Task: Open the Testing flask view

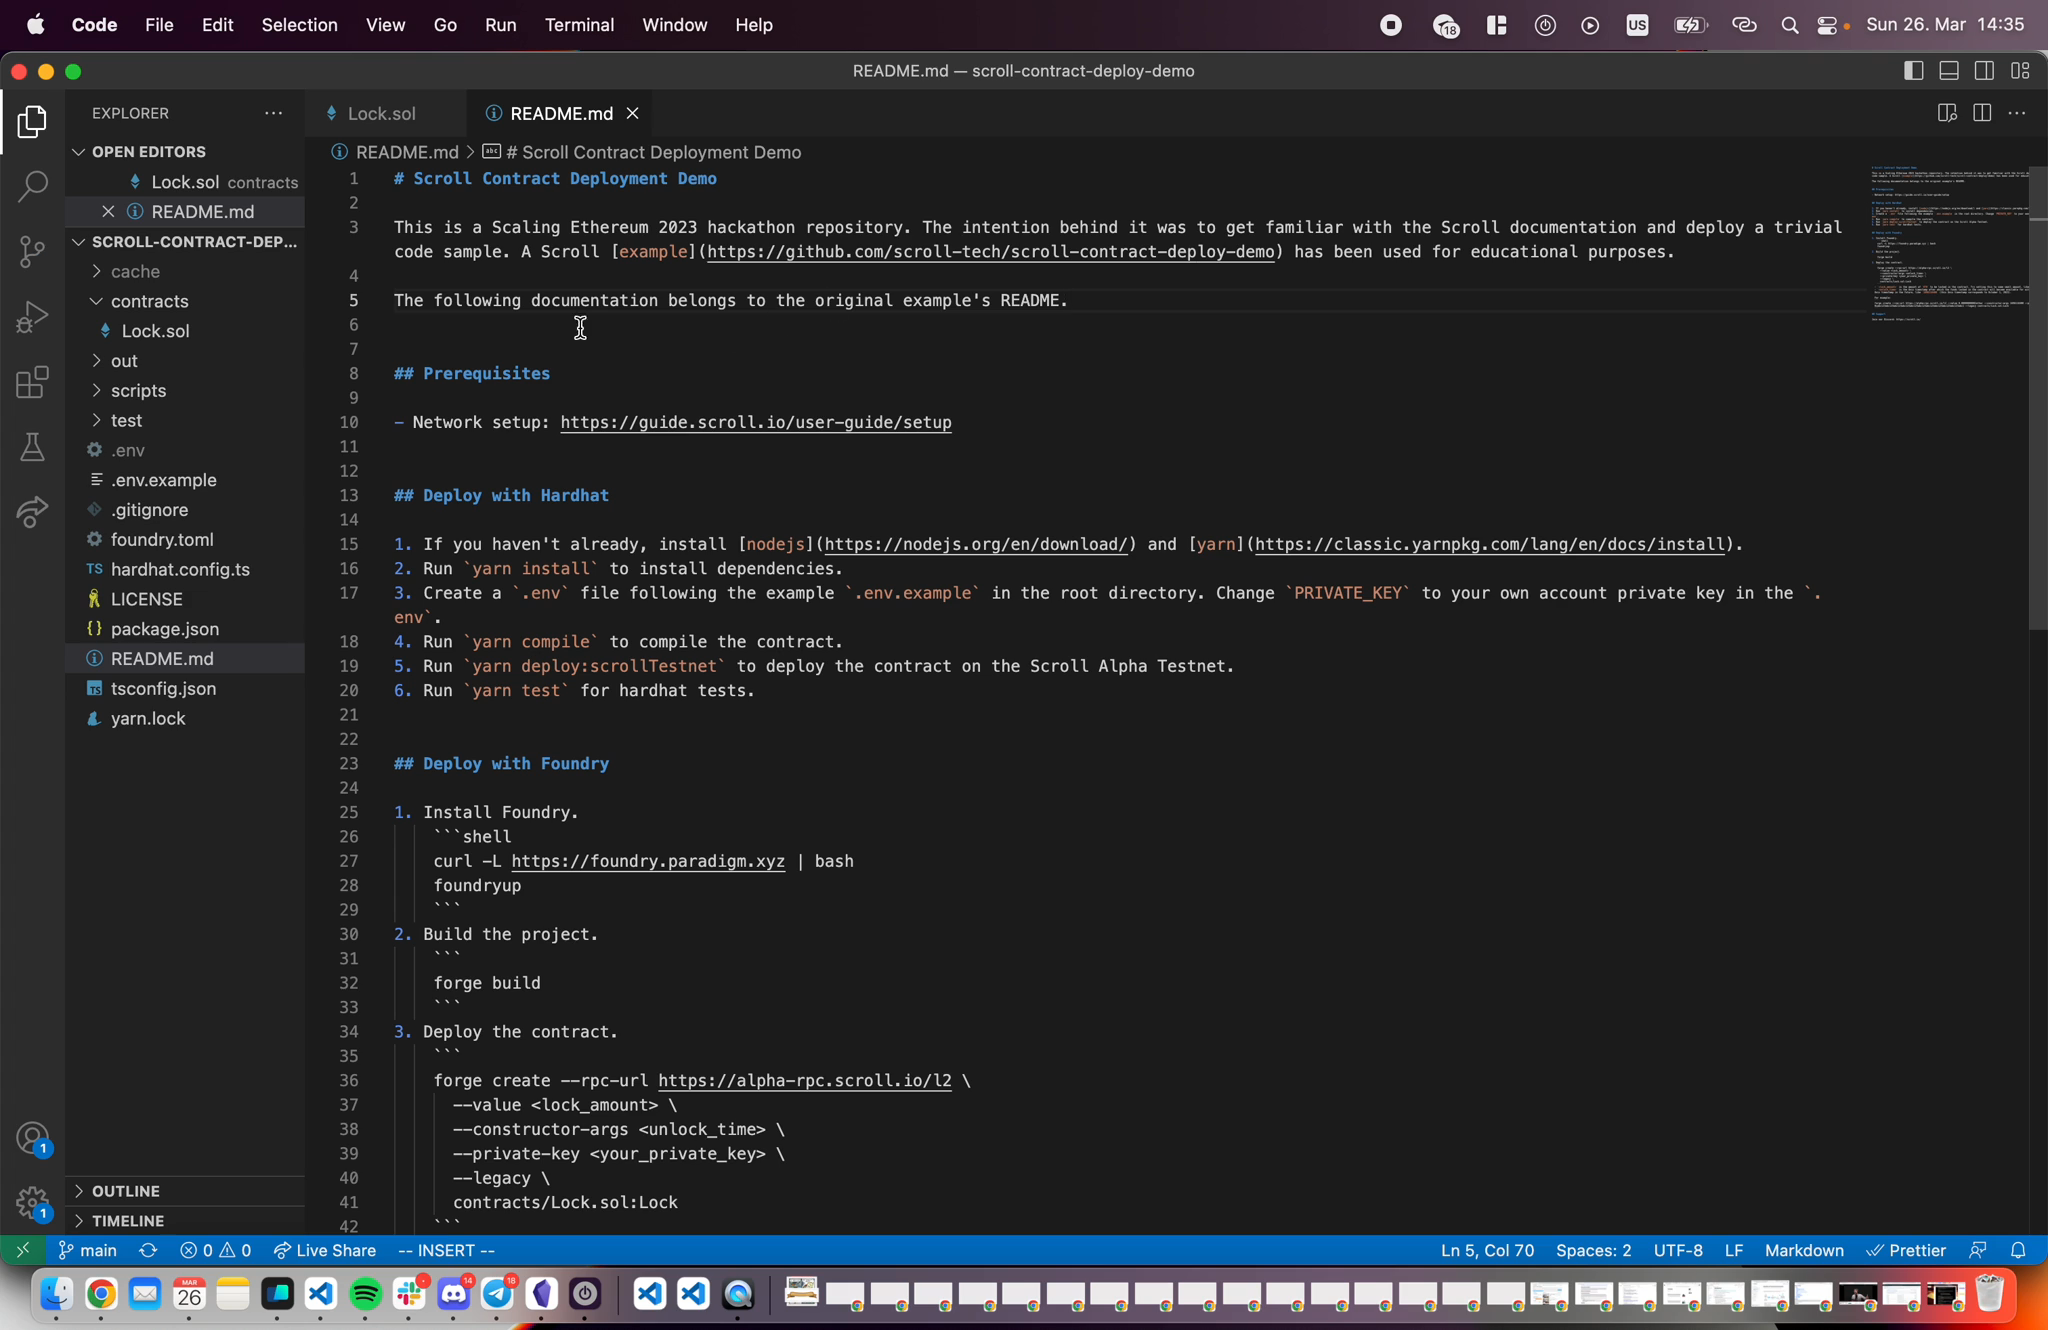Action: pos(32,447)
